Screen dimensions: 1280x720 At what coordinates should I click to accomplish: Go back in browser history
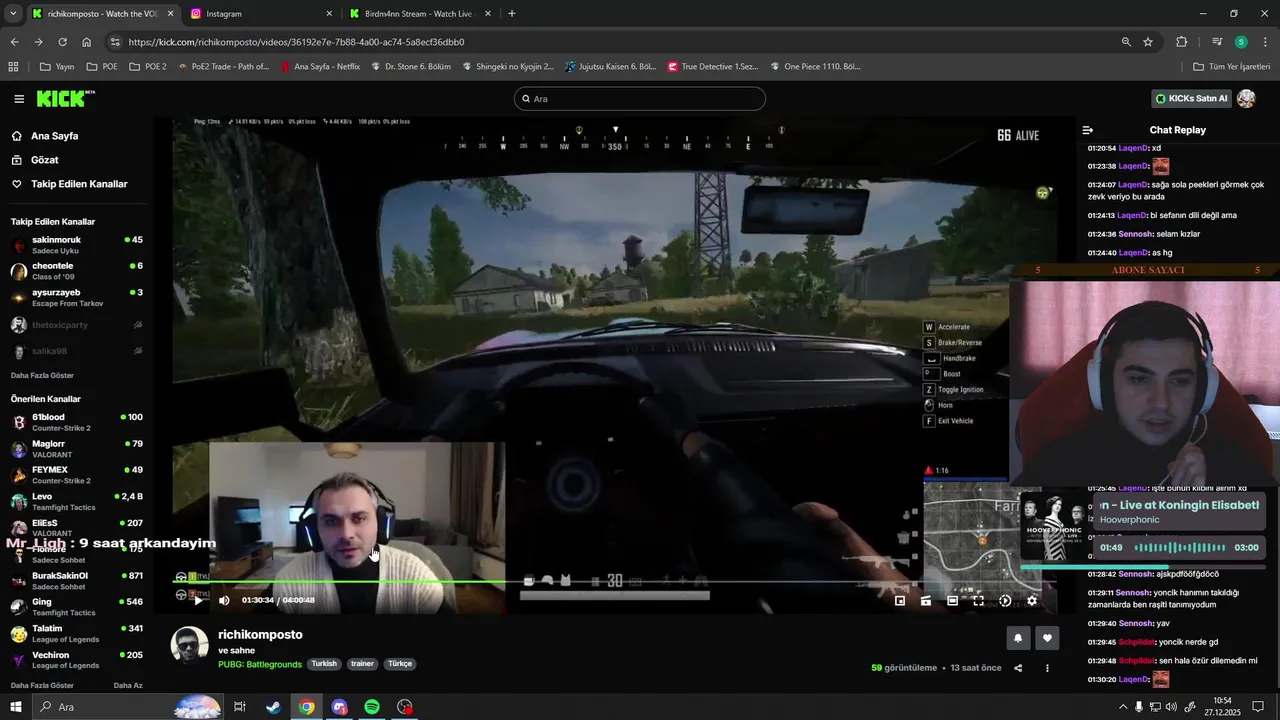point(14,42)
